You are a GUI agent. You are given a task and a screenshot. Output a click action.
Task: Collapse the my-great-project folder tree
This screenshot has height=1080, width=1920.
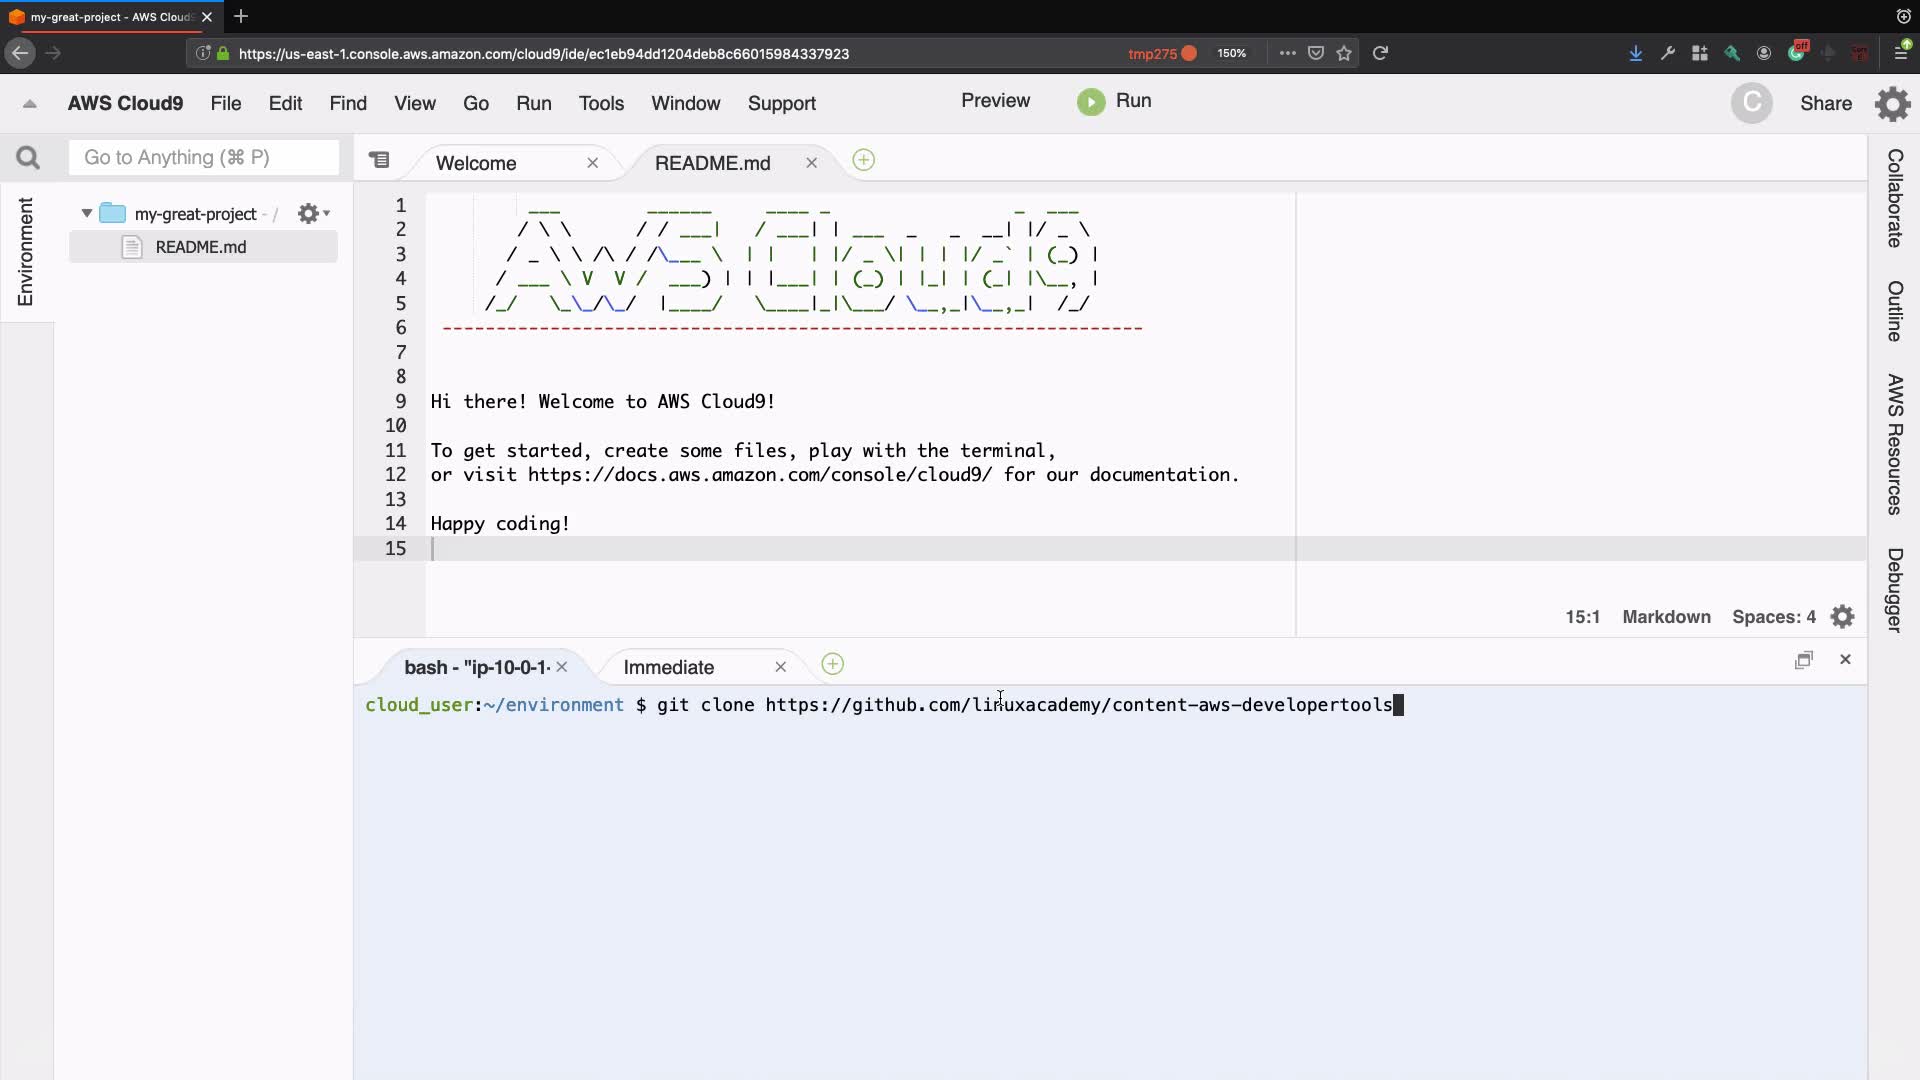pos(87,213)
